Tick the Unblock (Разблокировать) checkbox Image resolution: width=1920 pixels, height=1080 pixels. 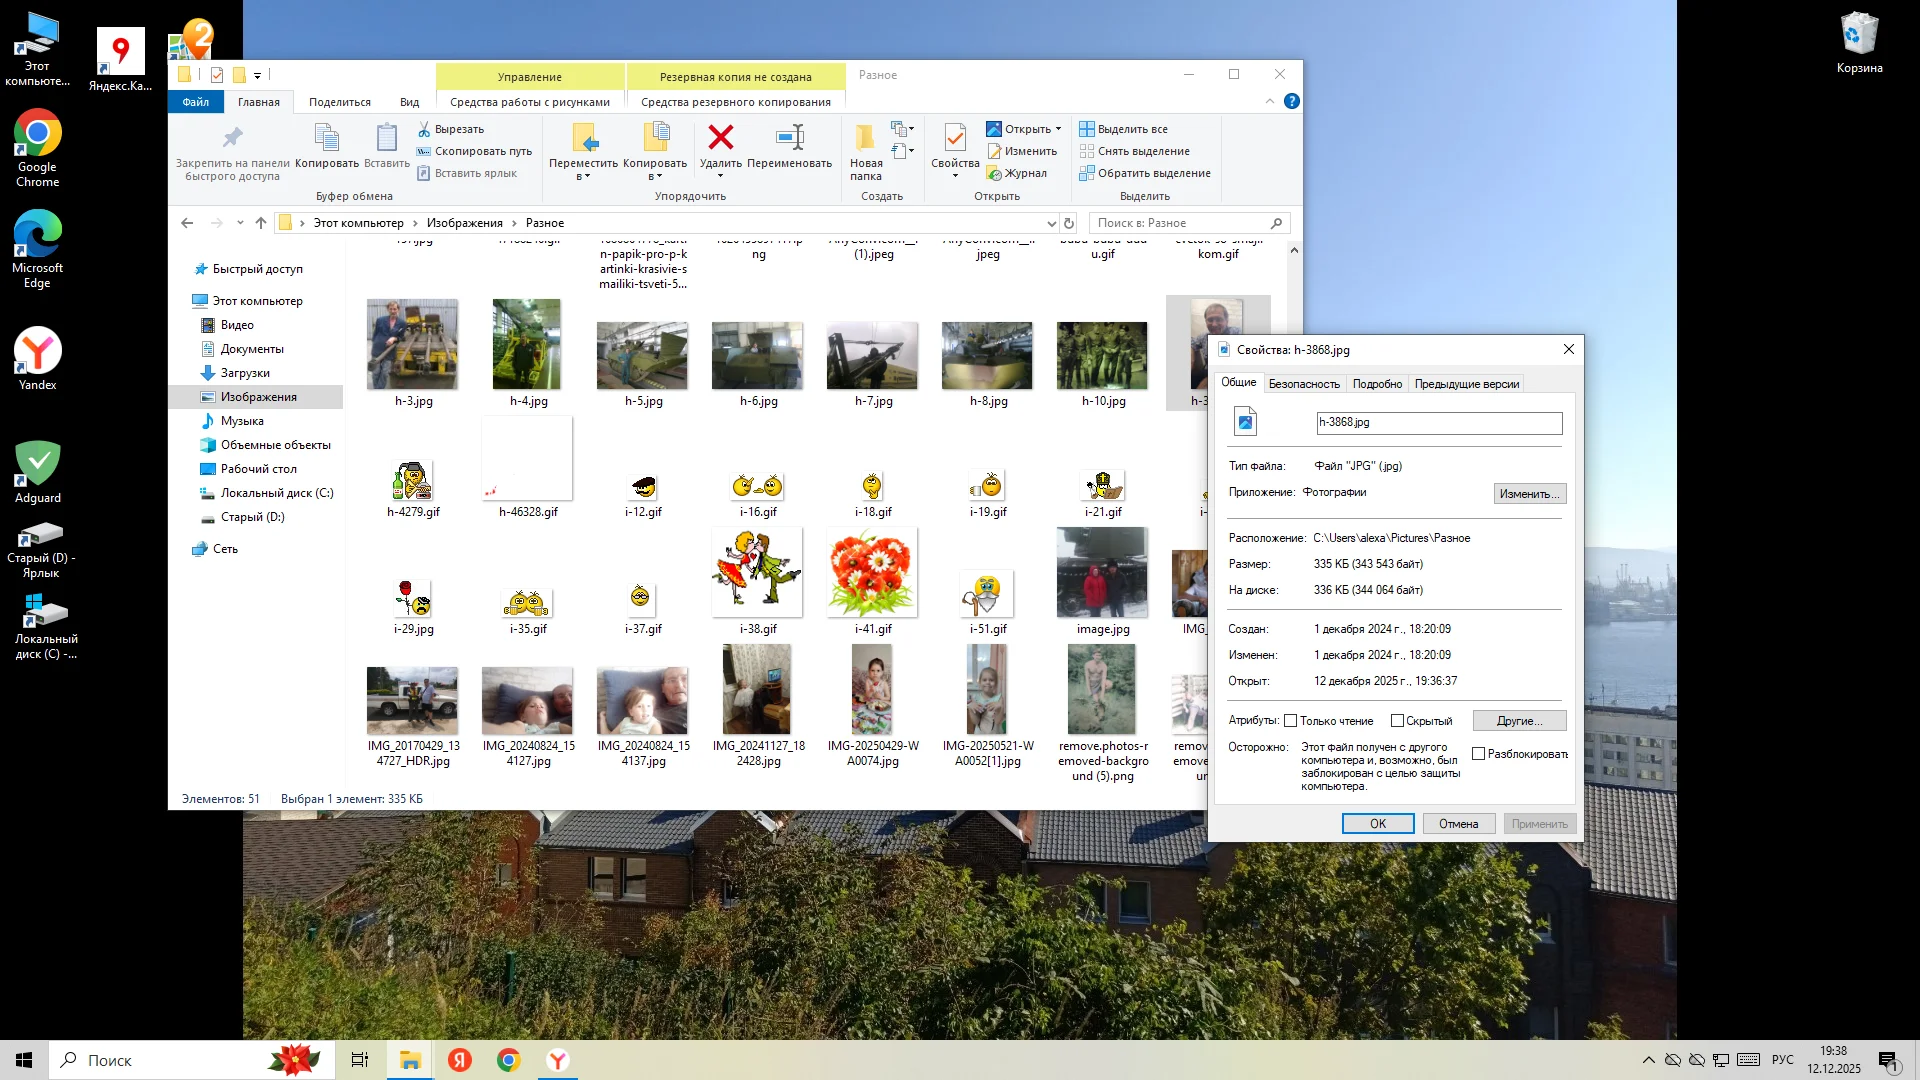(x=1478, y=754)
